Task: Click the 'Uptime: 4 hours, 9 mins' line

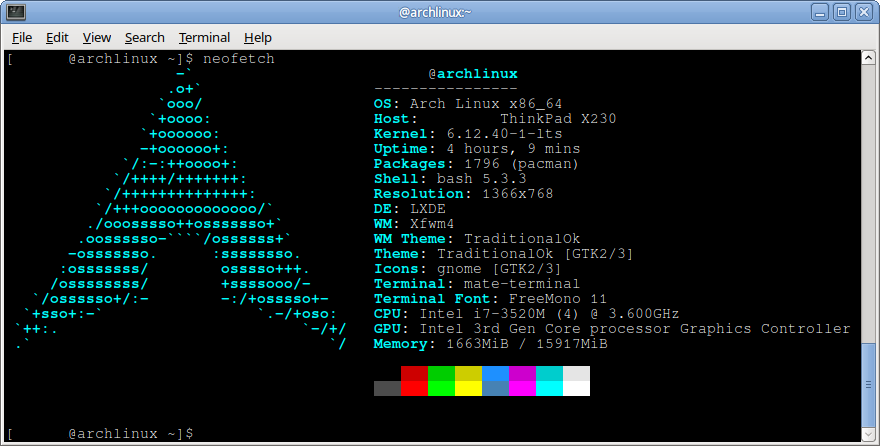Action: coord(476,149)
